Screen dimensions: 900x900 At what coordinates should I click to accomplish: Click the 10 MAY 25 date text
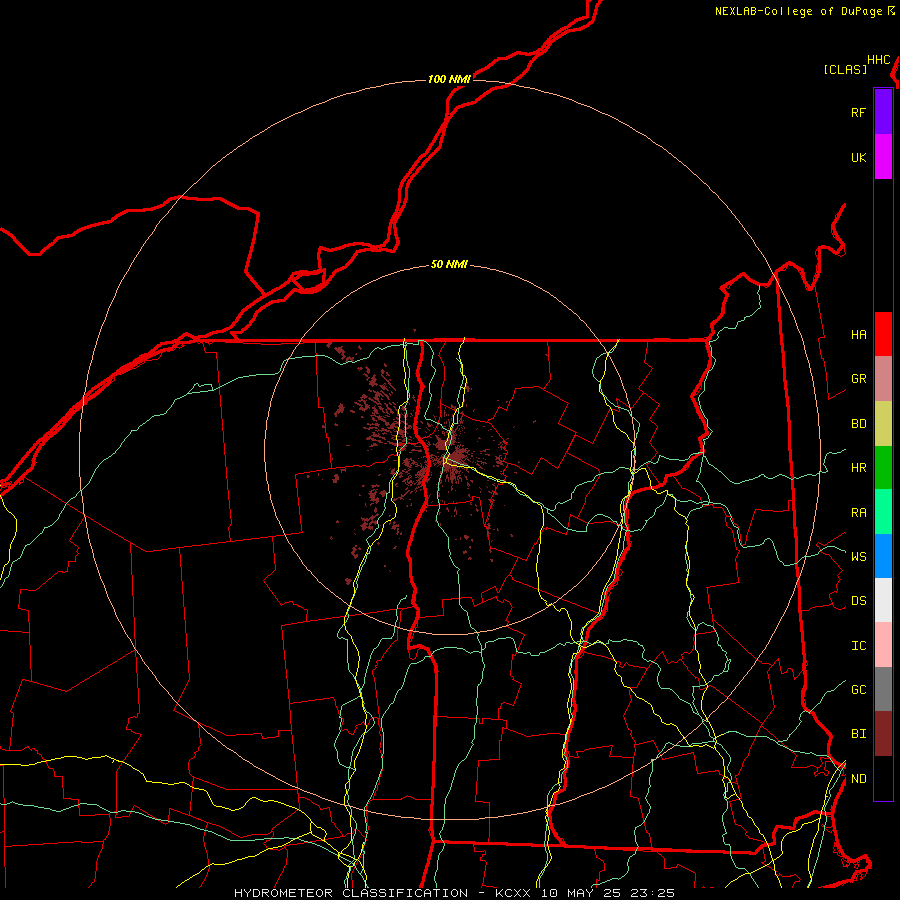click(x=577, y=893)
